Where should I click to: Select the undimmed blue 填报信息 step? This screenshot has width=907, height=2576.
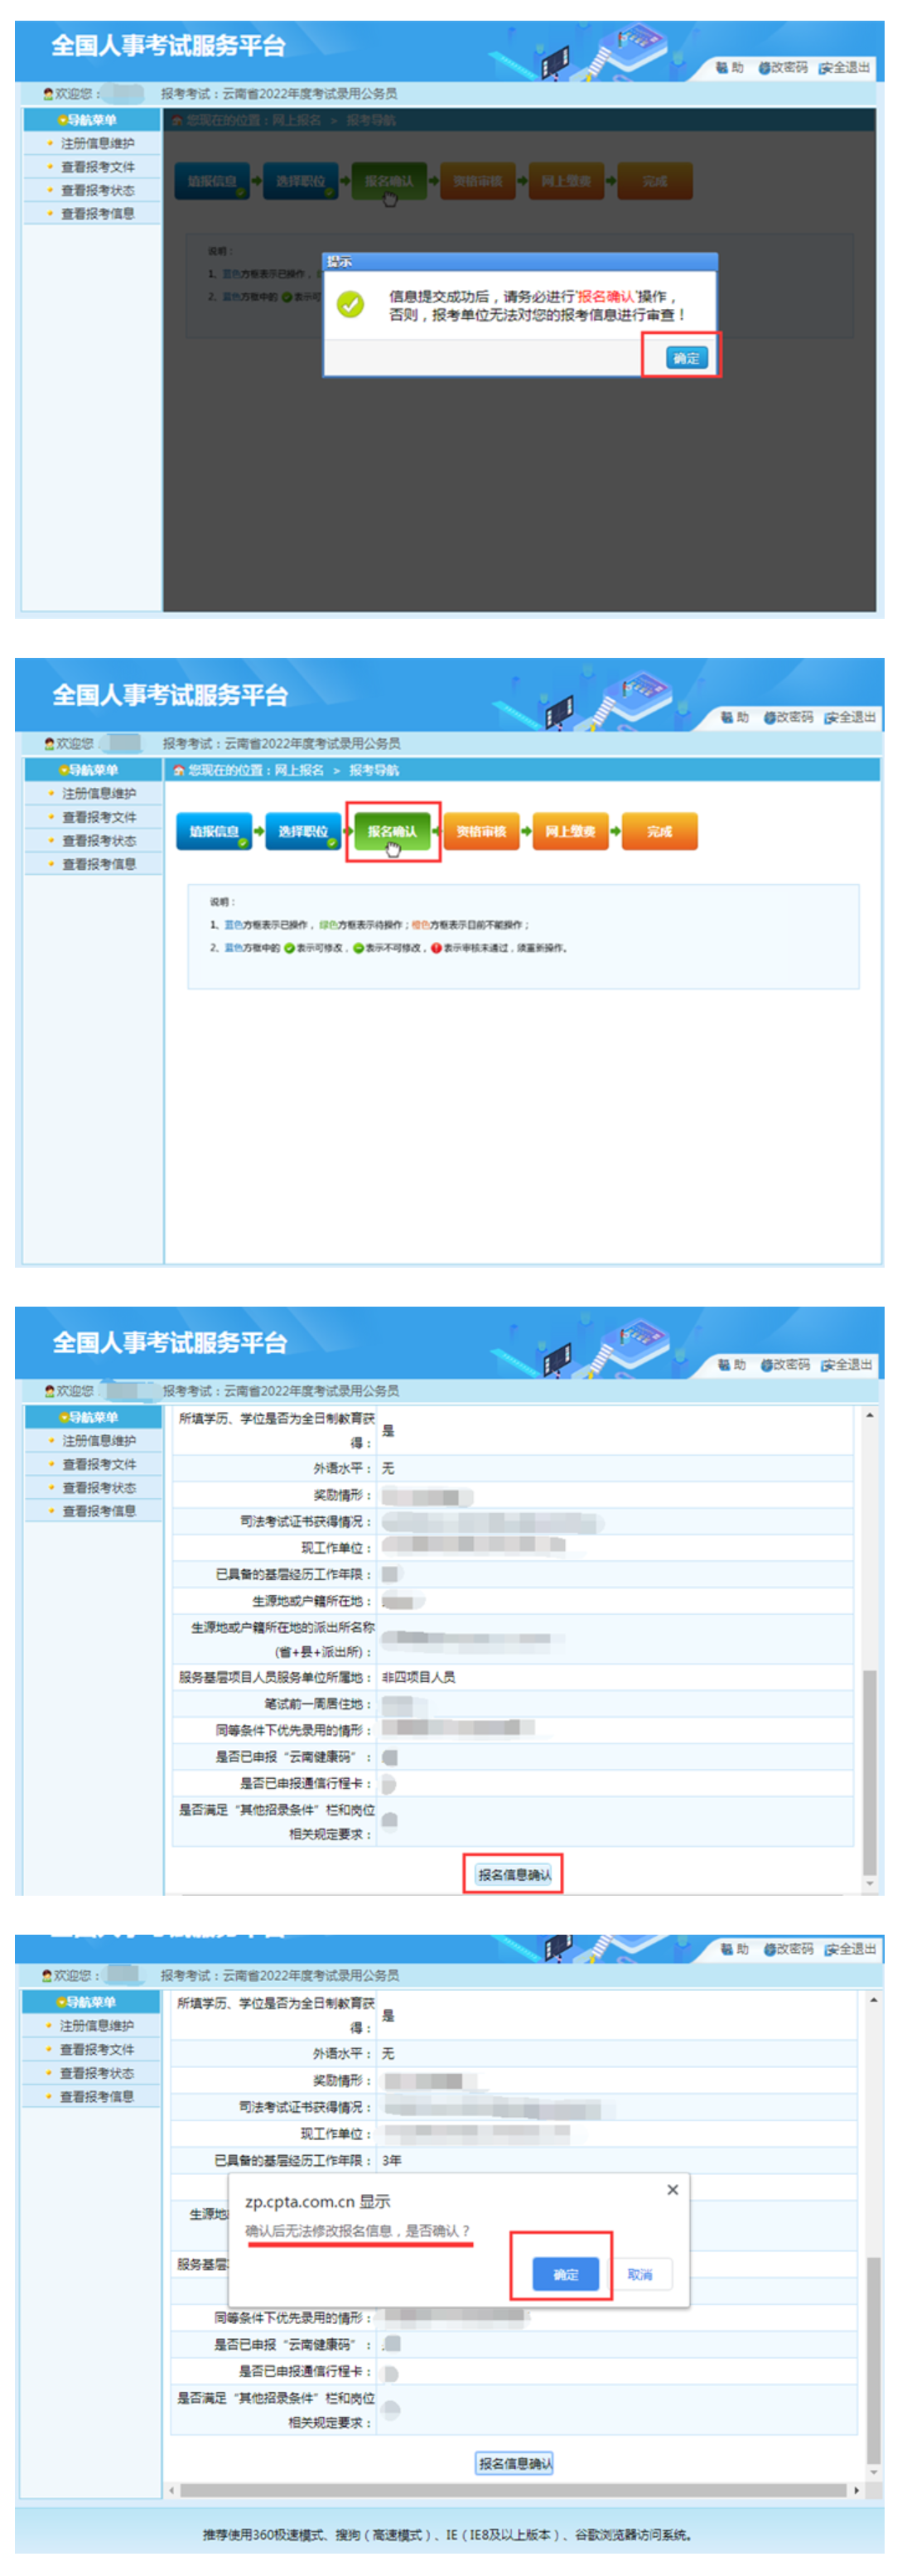214,831
